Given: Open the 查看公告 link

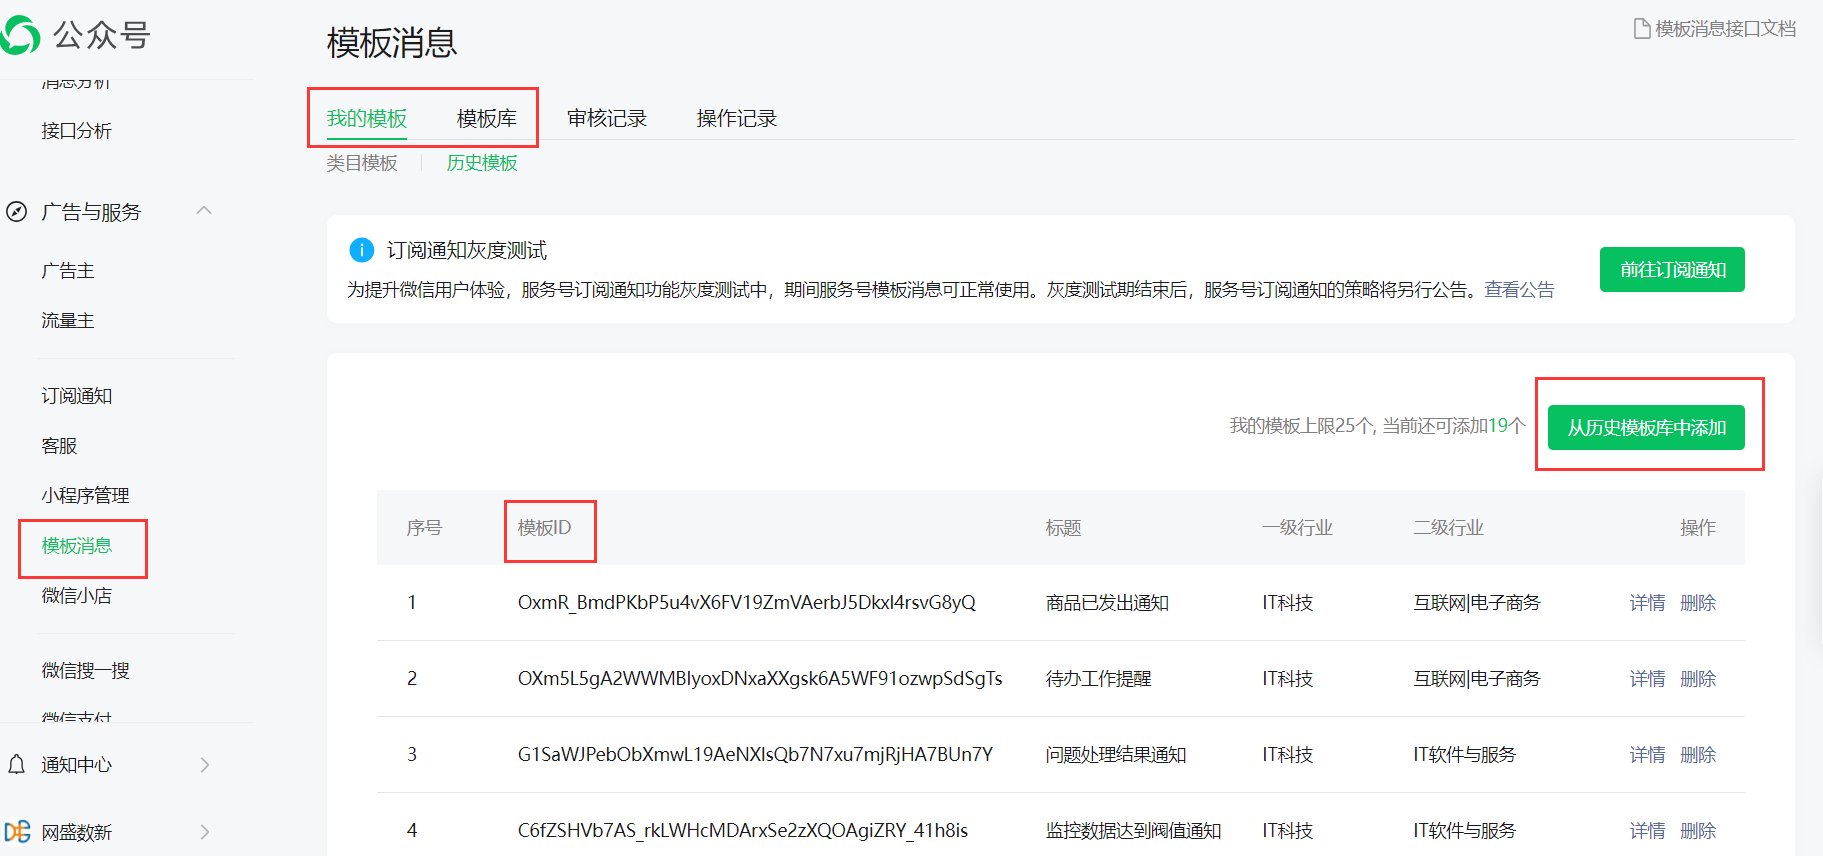Looking at the screenshot, I should tap(1518, 290).
